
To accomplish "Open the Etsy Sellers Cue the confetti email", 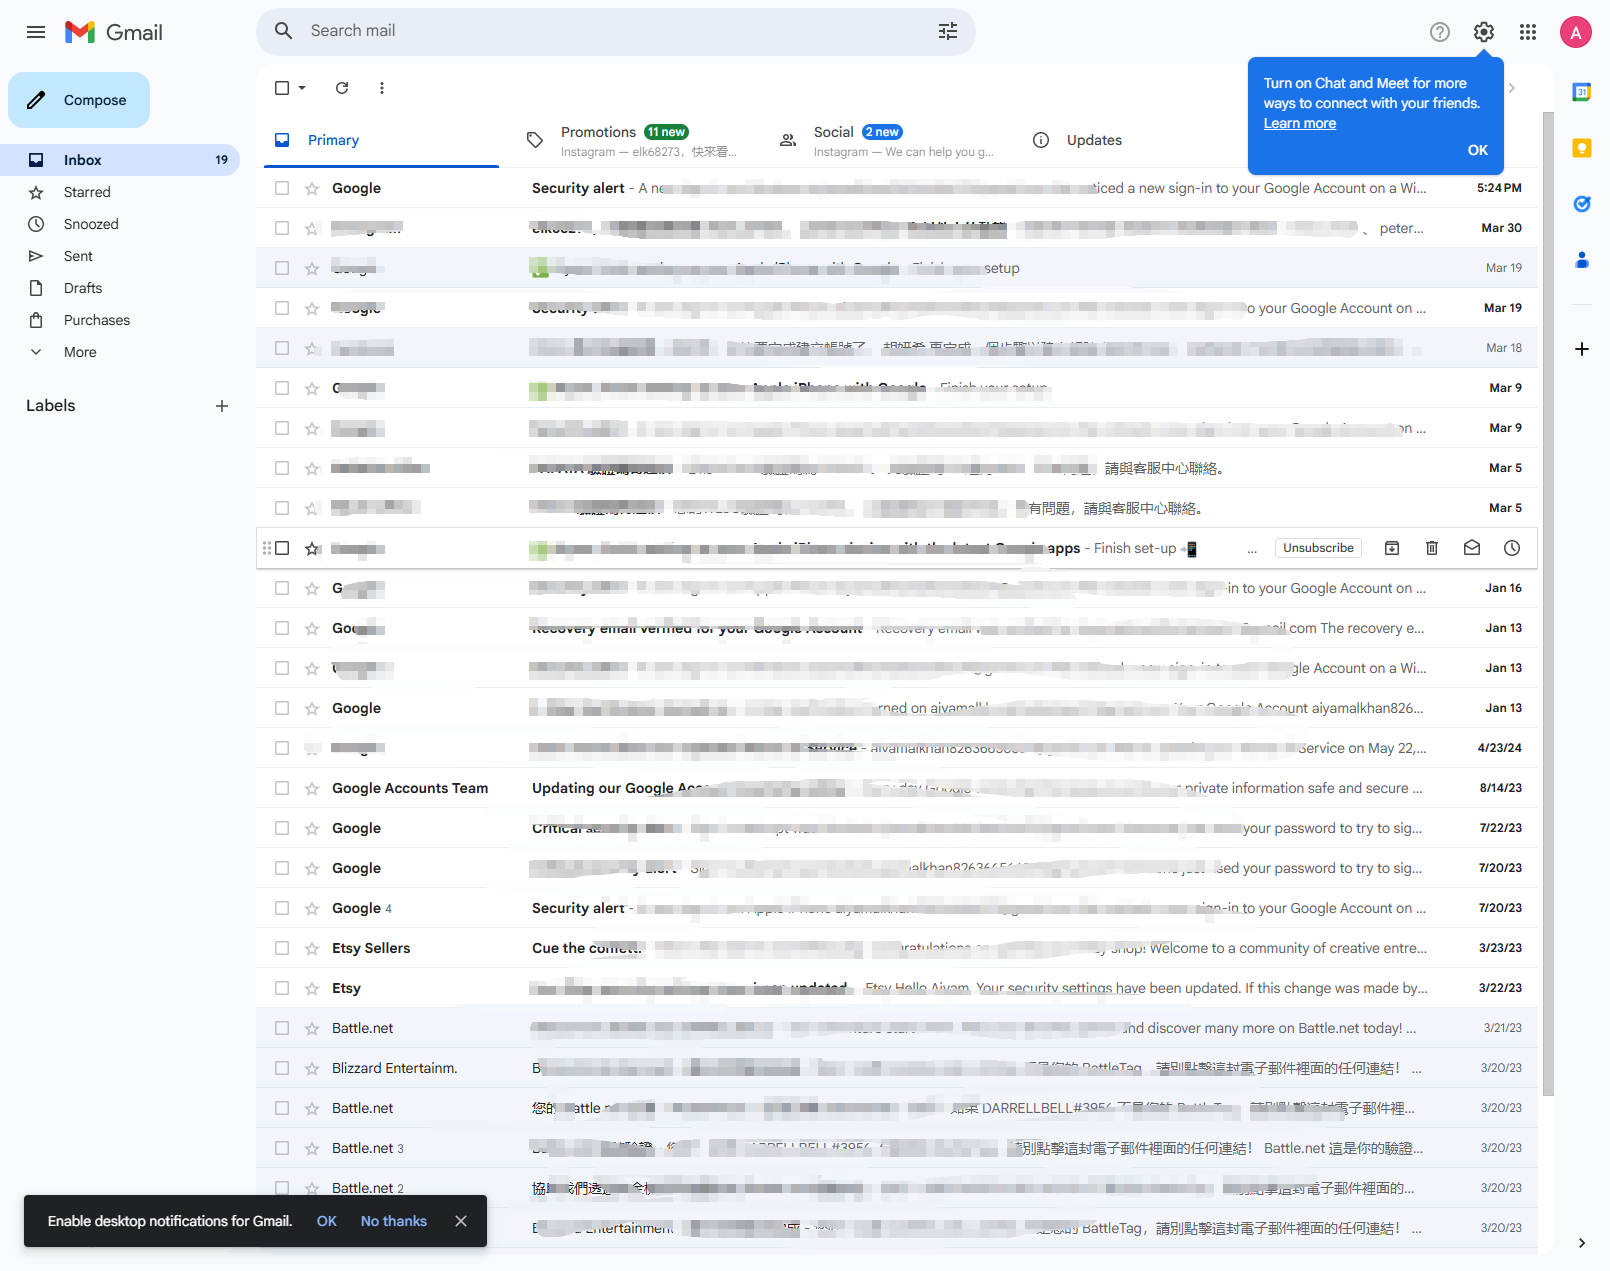I will (x=897, y=948).
